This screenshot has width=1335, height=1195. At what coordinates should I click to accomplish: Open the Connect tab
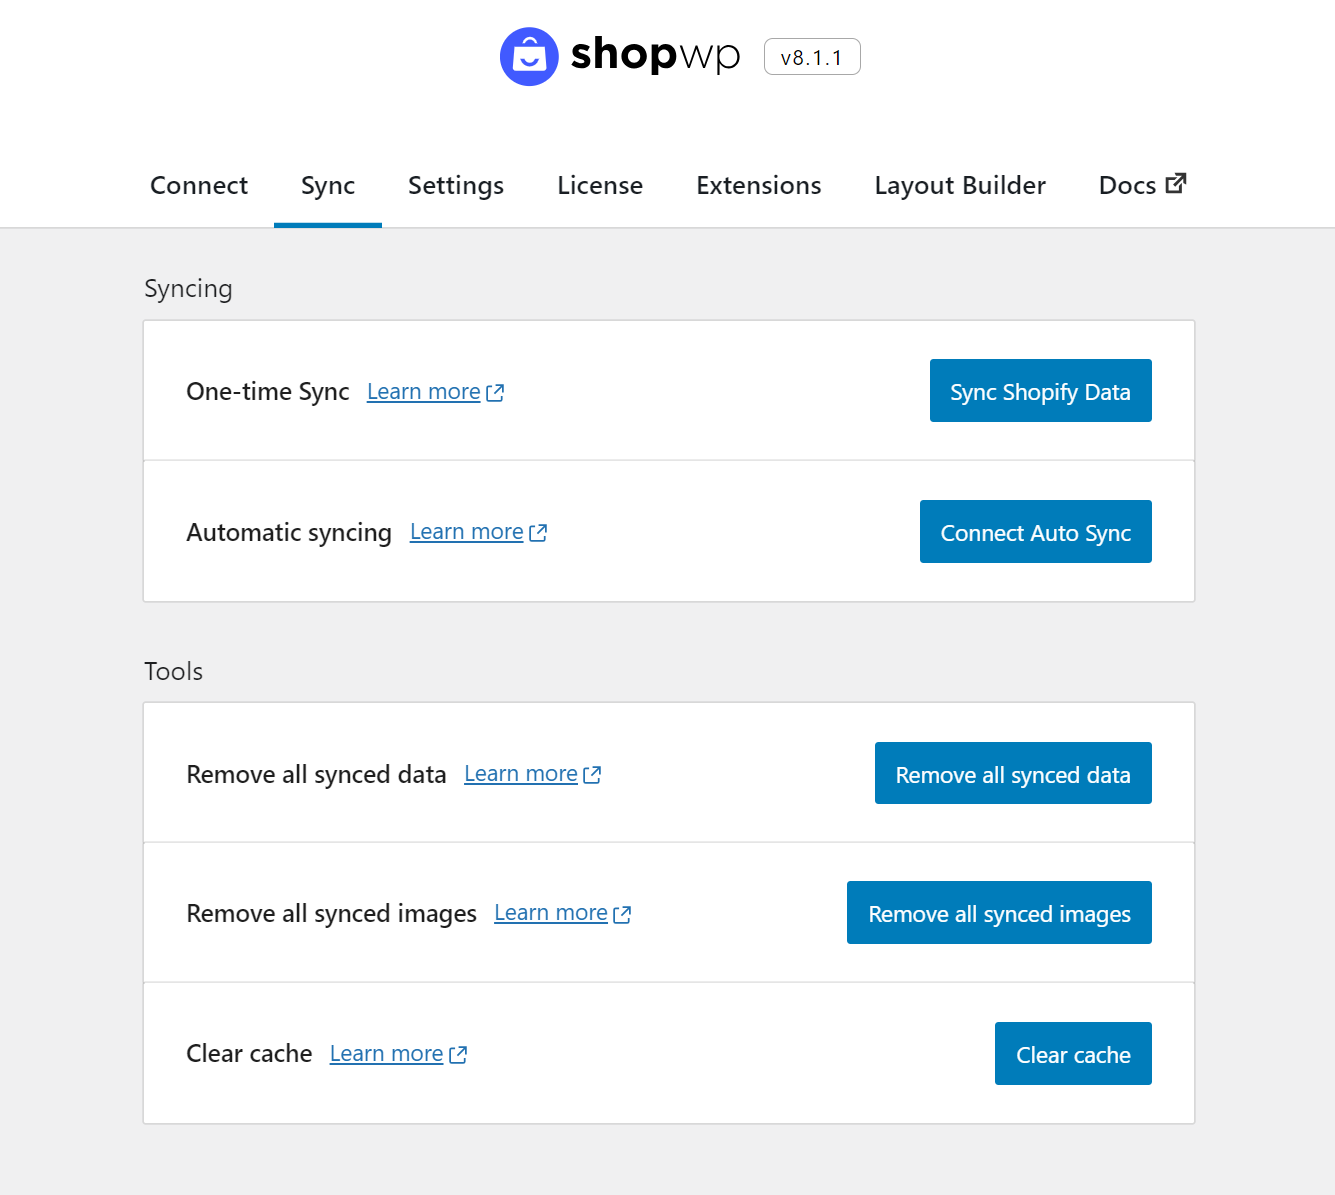pos(199,186)
